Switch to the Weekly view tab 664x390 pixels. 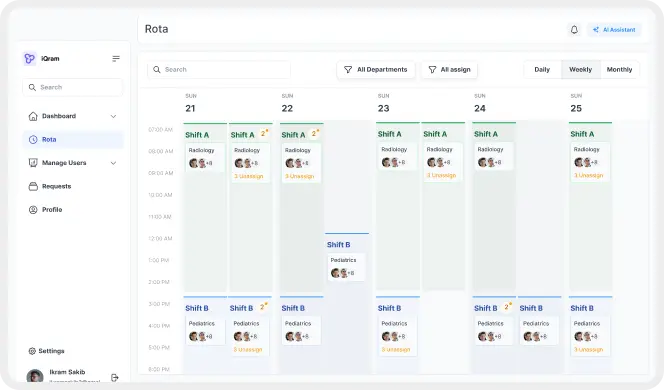coord(581,69)
